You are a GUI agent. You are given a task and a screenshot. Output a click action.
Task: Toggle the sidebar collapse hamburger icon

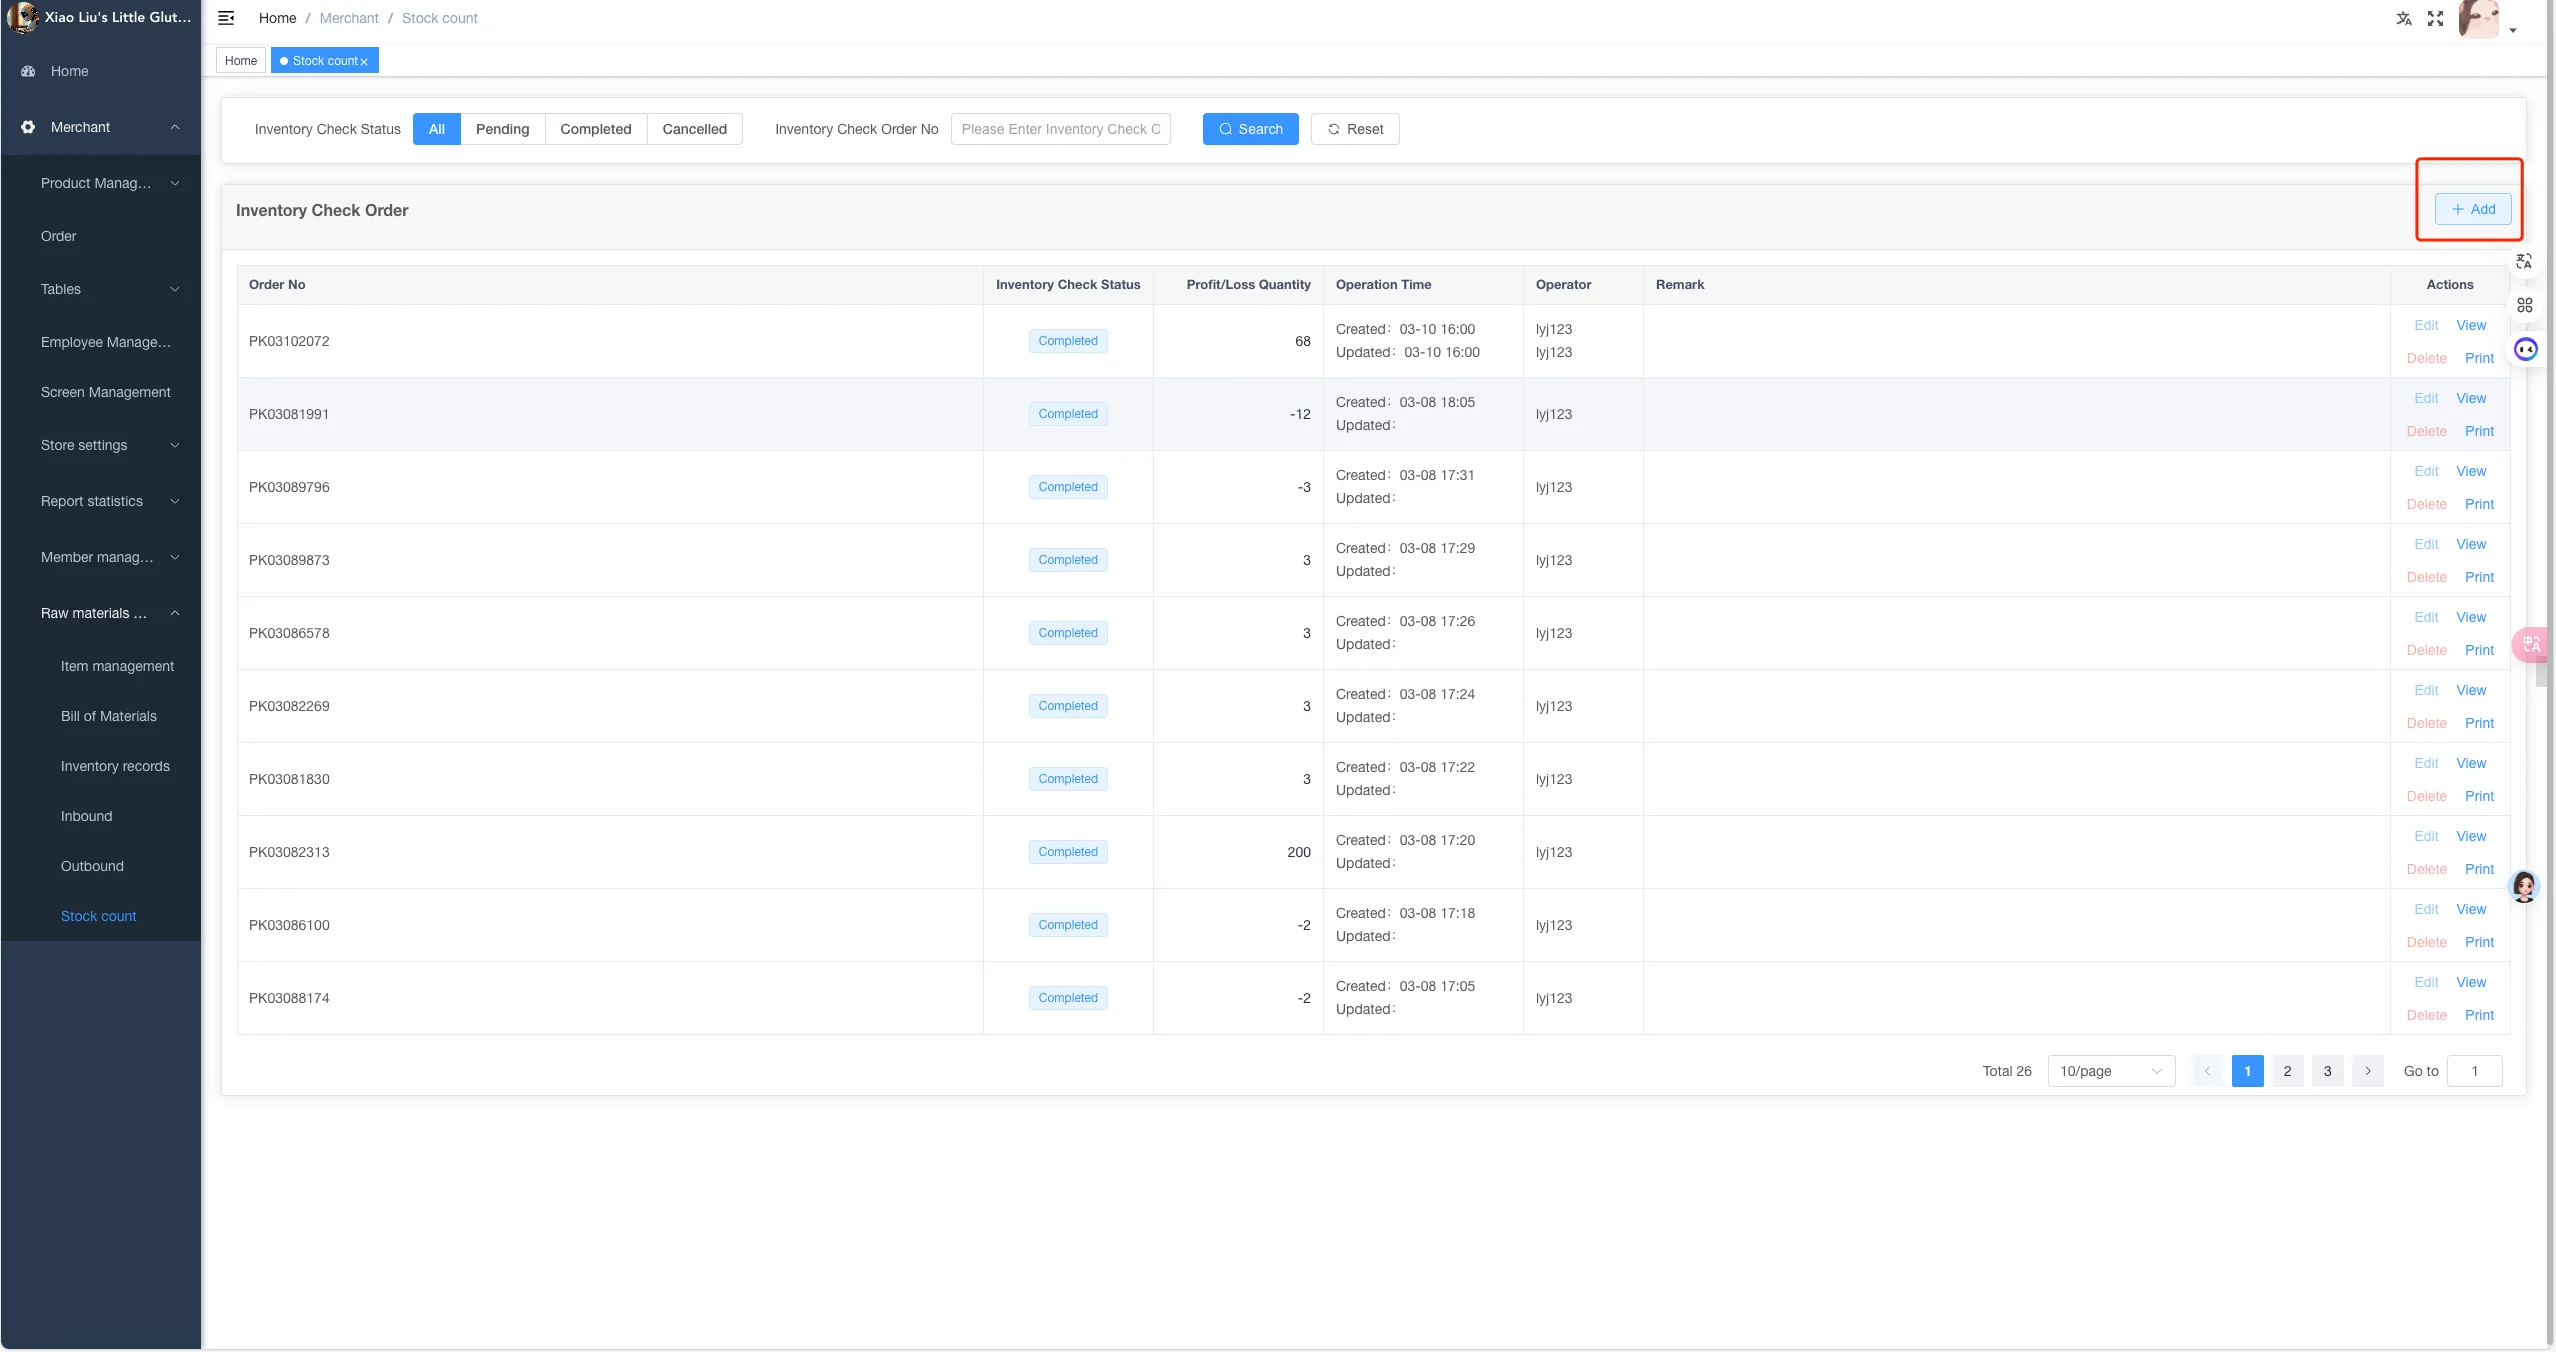click(226, 18)
